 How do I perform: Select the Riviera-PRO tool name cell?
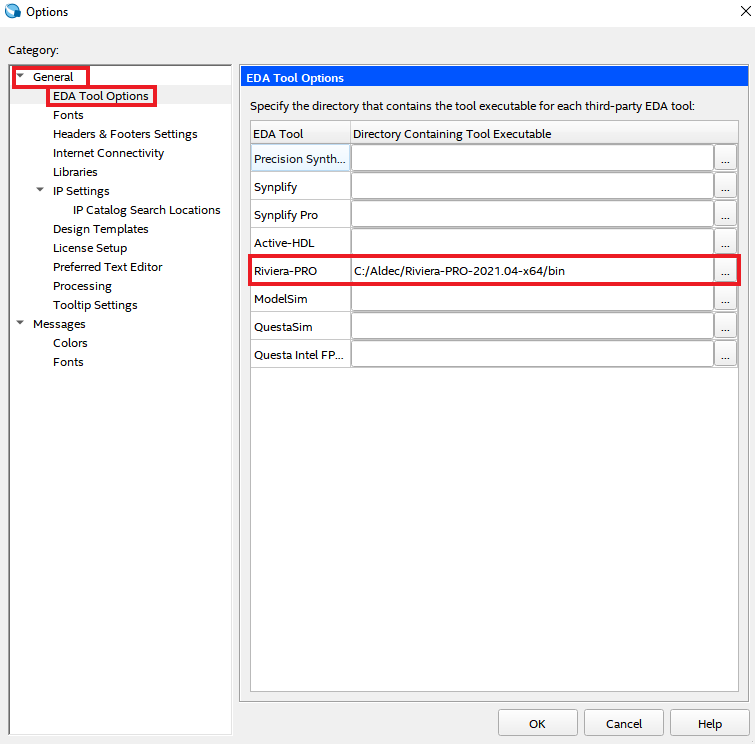click(x=300, y=271)
